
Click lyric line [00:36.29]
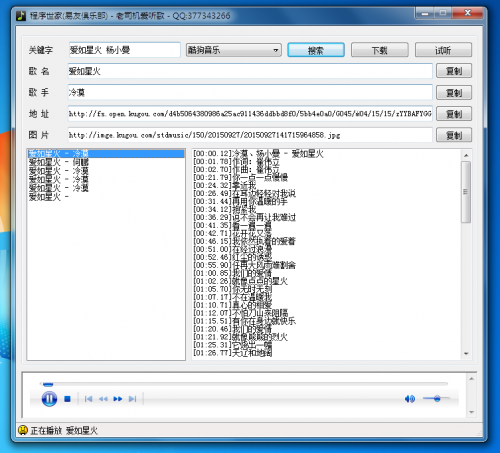244,217
